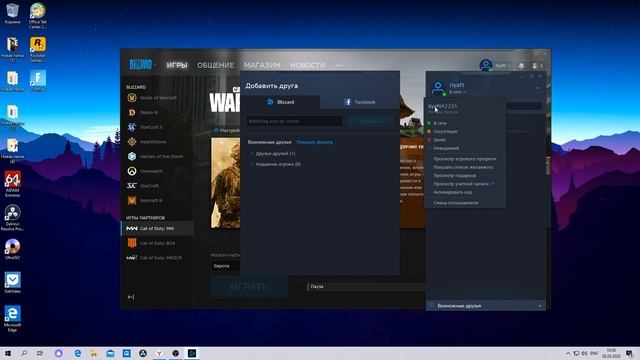Open File Explorer from the taskbar

coord(94,353)
